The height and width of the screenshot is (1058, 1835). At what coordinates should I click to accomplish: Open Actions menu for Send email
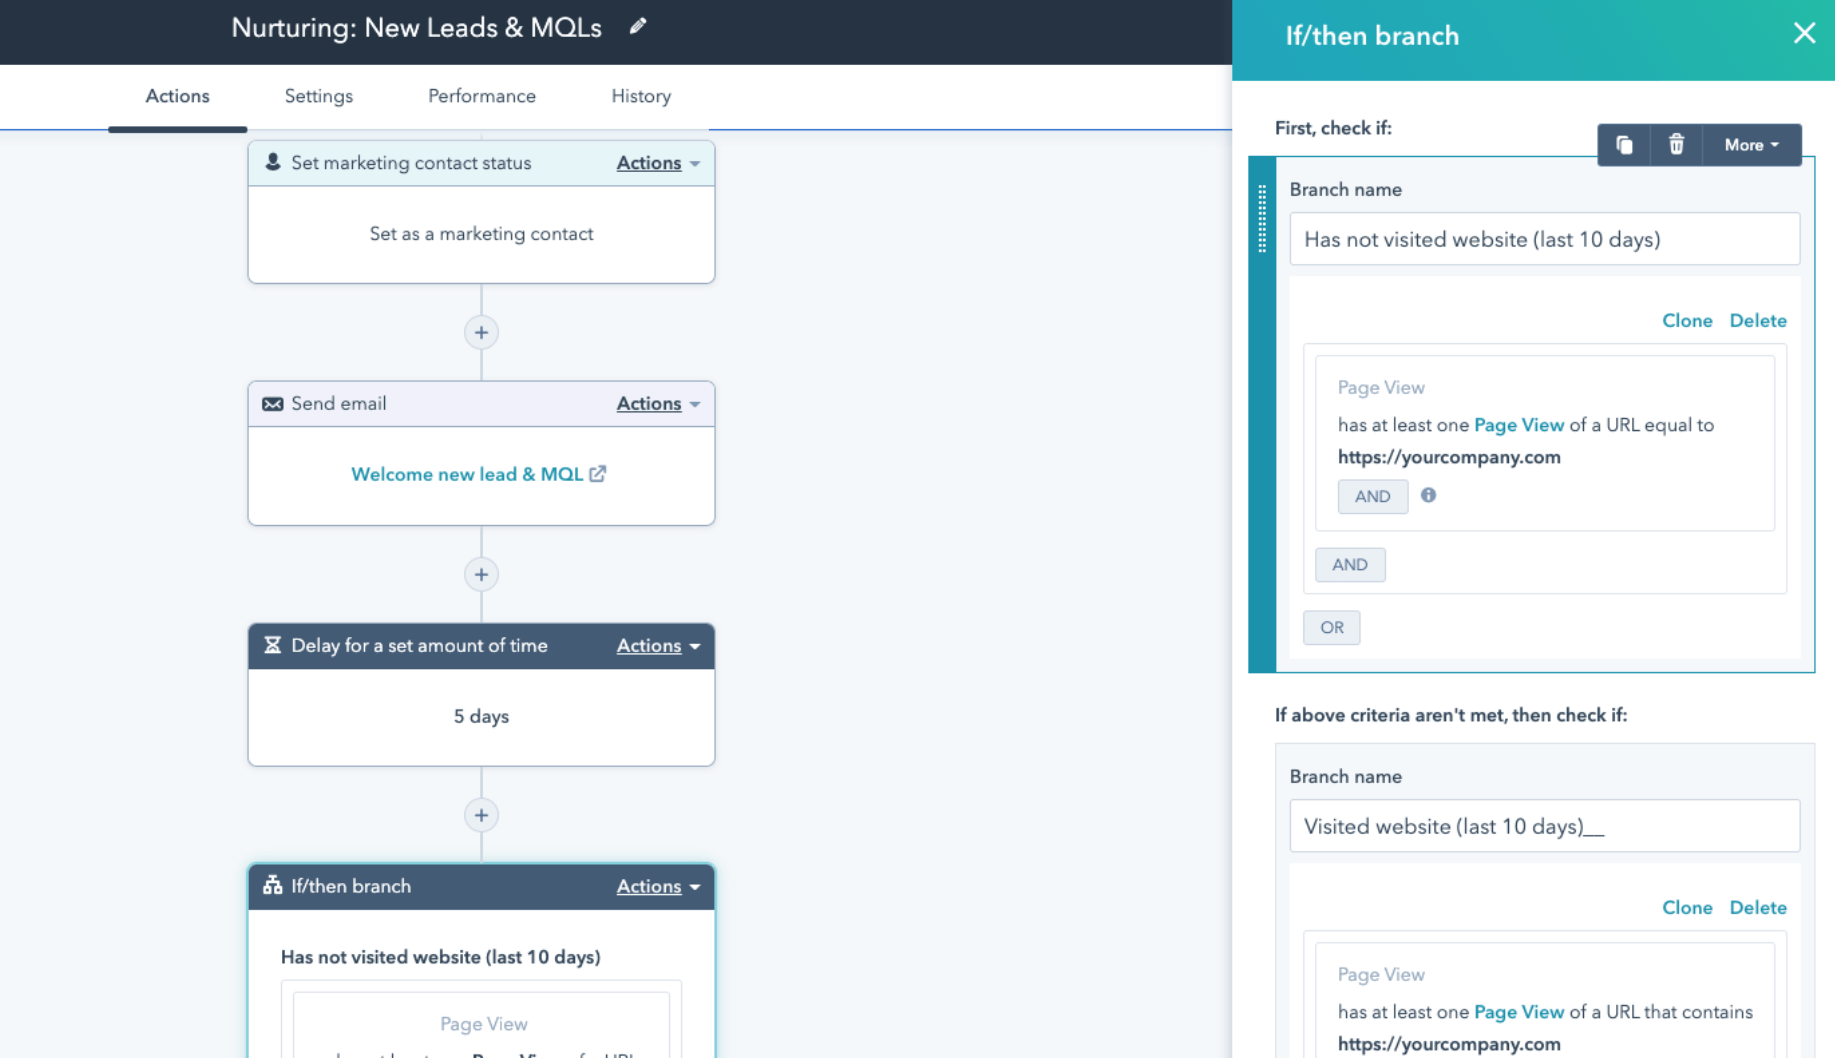pos(658,404)
